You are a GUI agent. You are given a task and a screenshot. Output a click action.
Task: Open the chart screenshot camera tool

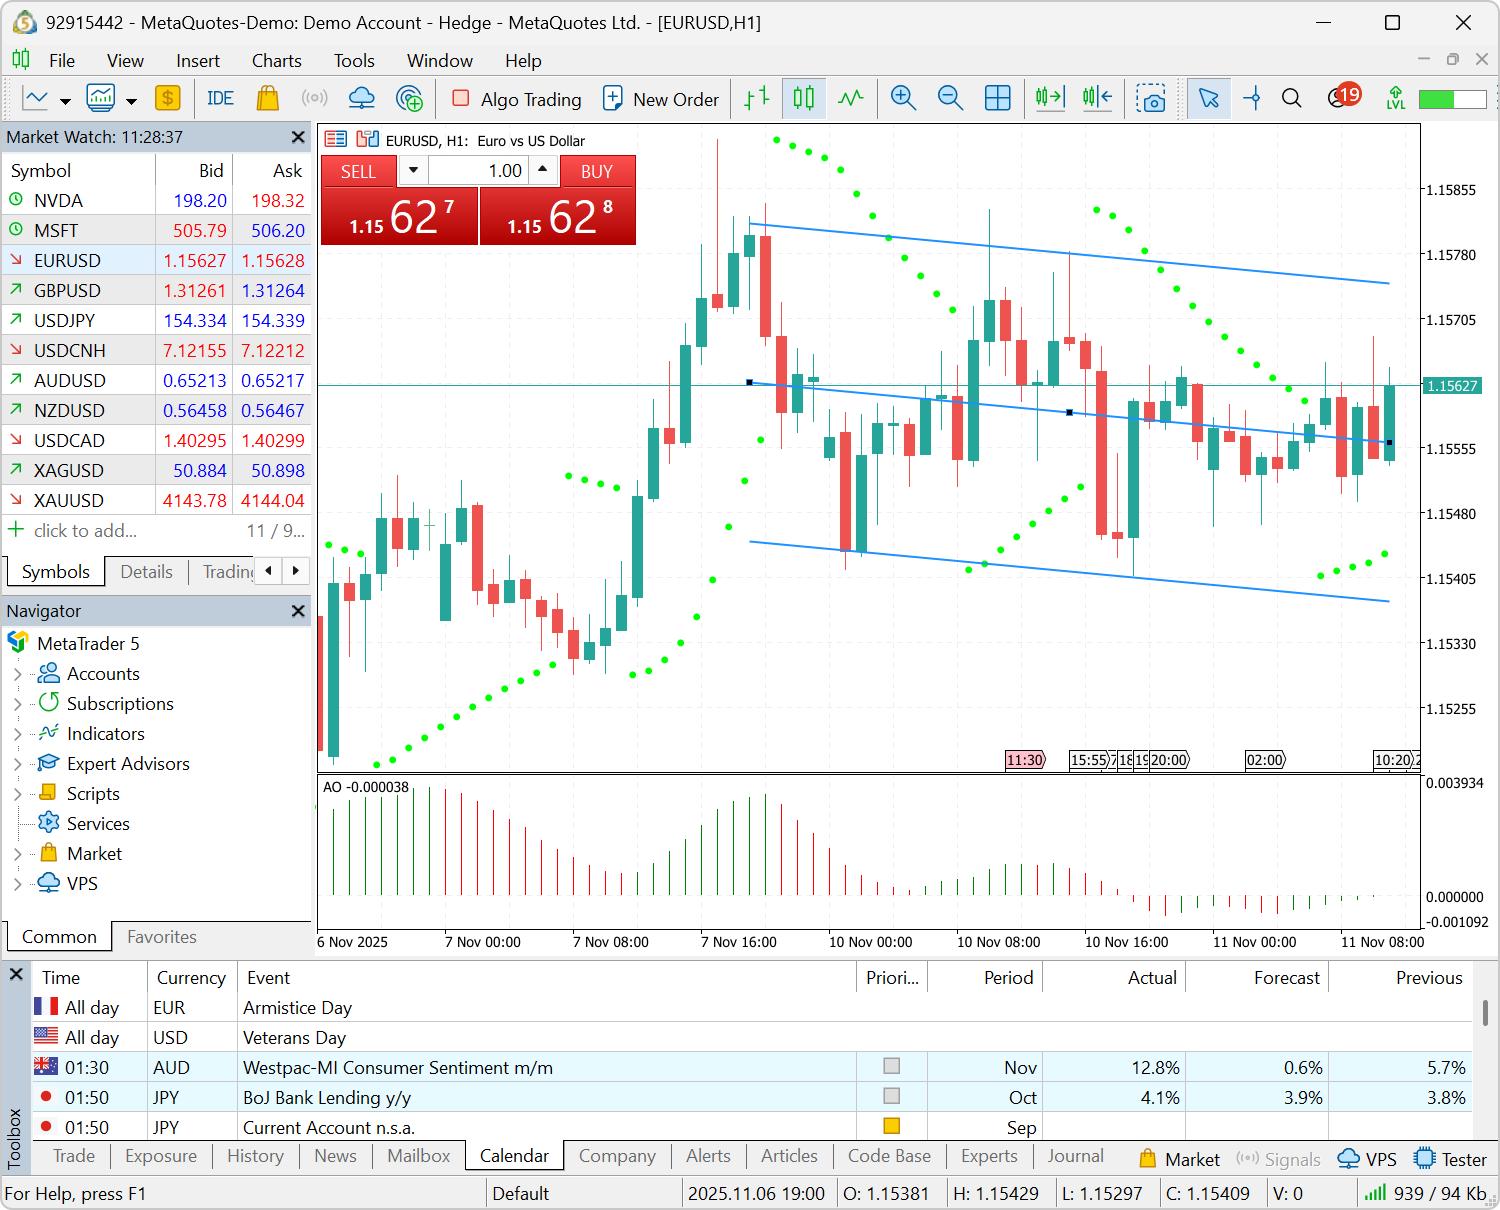pos(1153,98)
